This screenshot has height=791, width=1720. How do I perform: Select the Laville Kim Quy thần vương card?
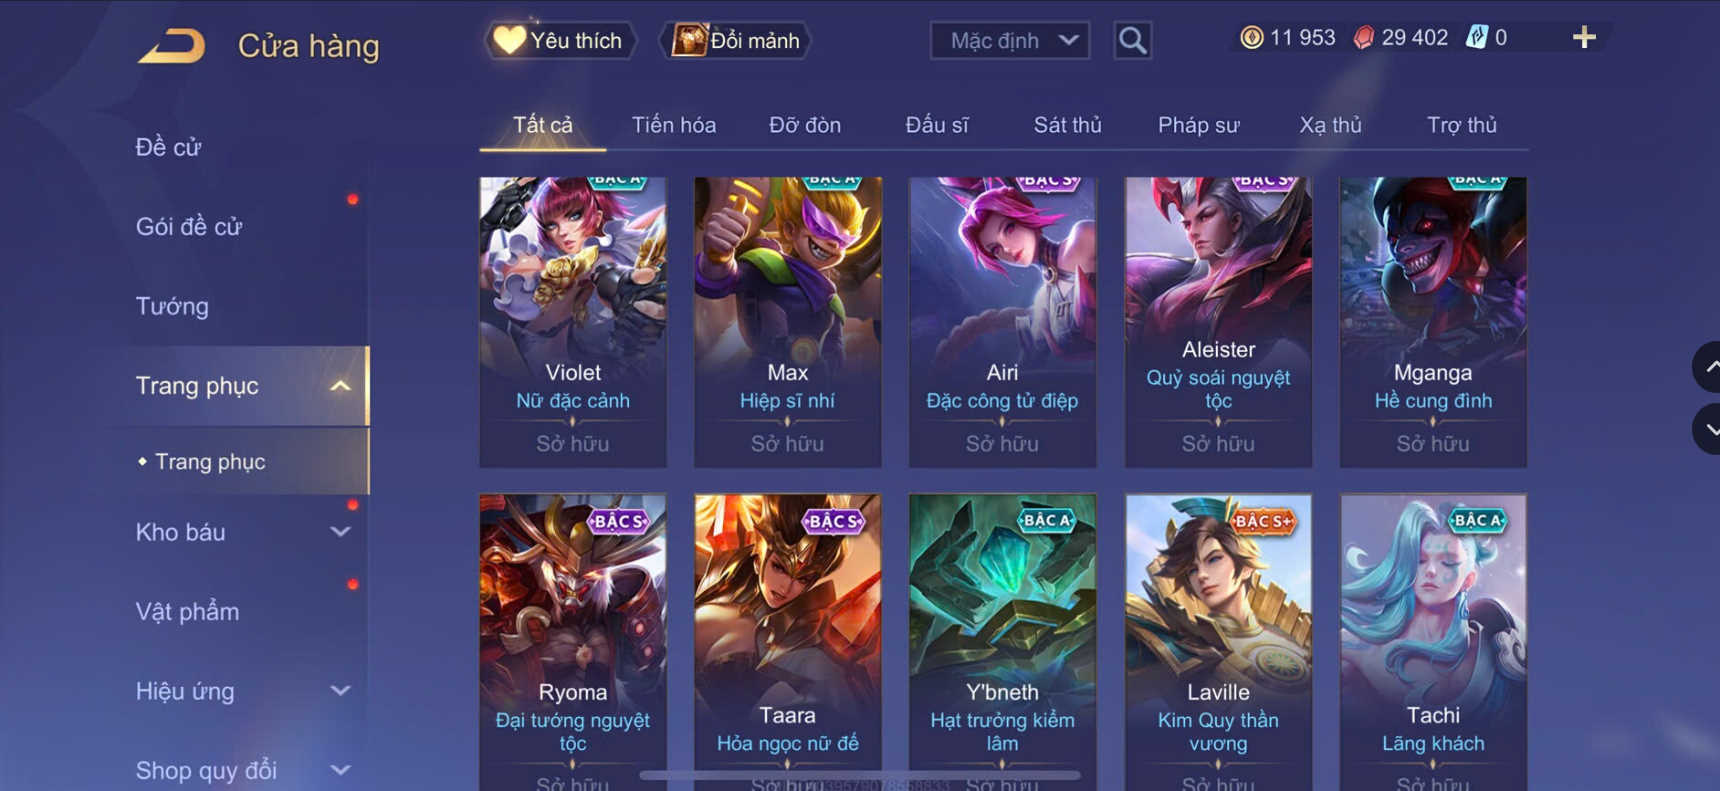pyautogui.click(x=1218, y=642)
